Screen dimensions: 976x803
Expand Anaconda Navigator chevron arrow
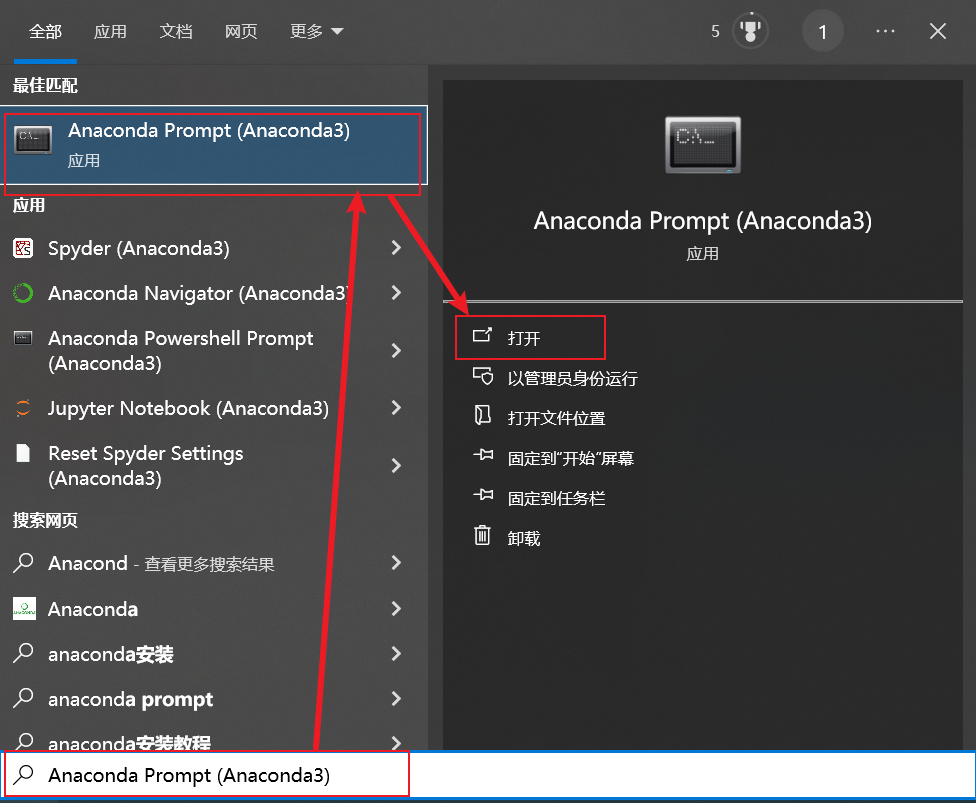(396, 293)
